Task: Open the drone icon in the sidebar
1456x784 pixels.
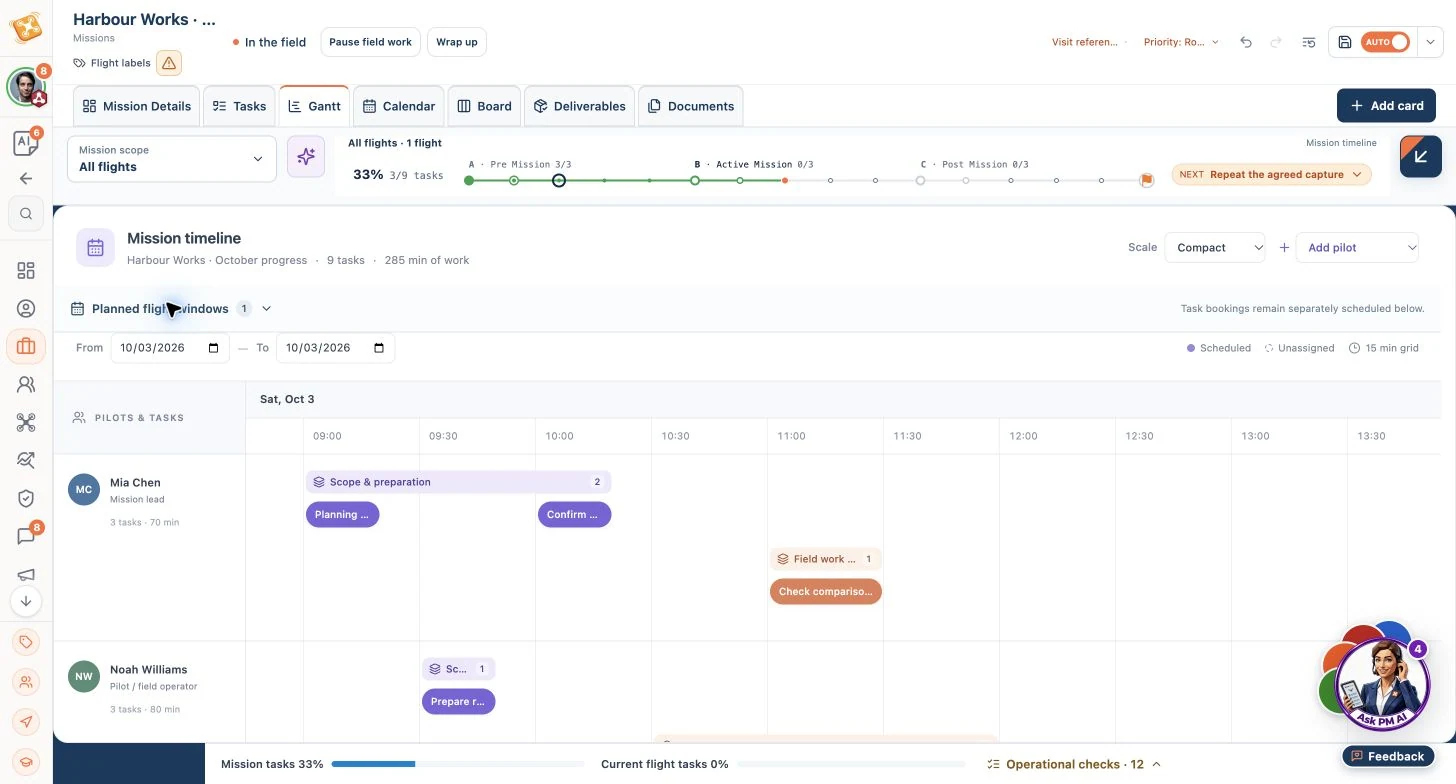Action: (x=26, y=422)
